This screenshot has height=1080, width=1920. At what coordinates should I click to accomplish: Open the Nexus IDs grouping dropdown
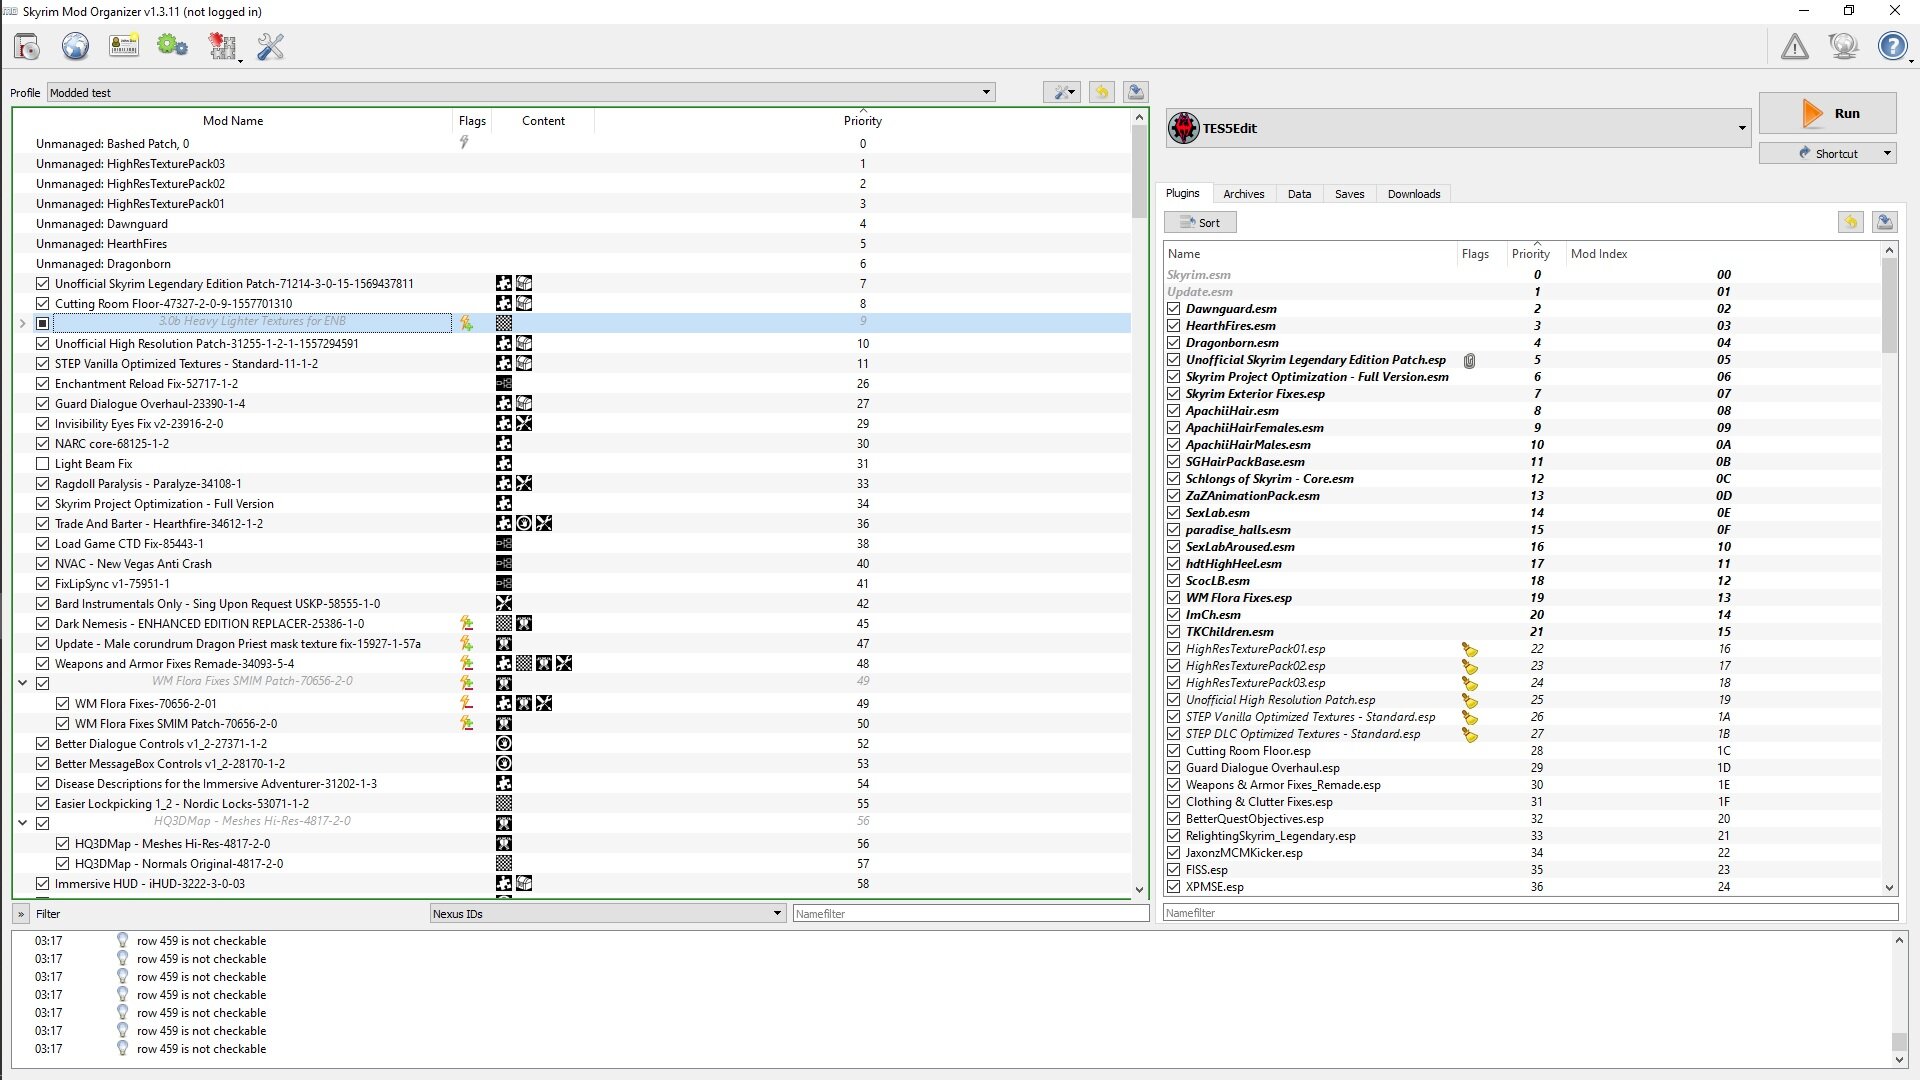pos(607,913)
